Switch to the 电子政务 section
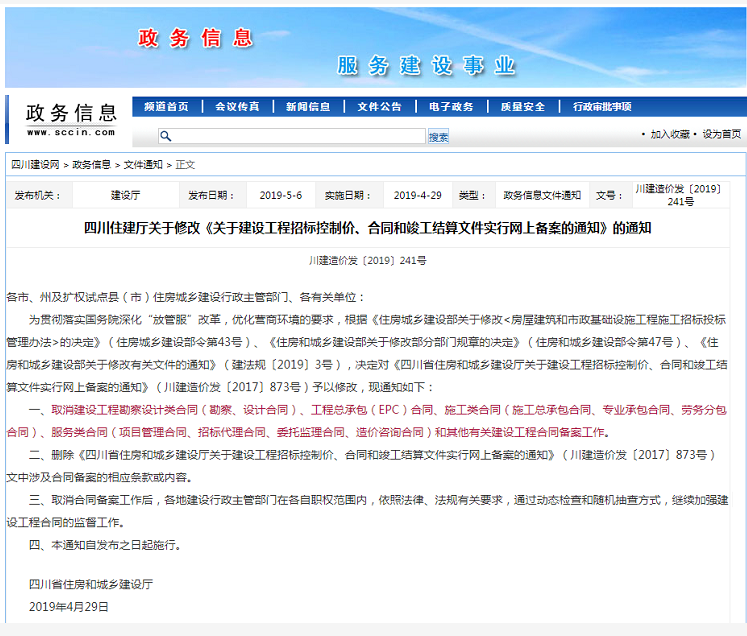This screenshot has height=636, width=747. (x=451, y=107)
